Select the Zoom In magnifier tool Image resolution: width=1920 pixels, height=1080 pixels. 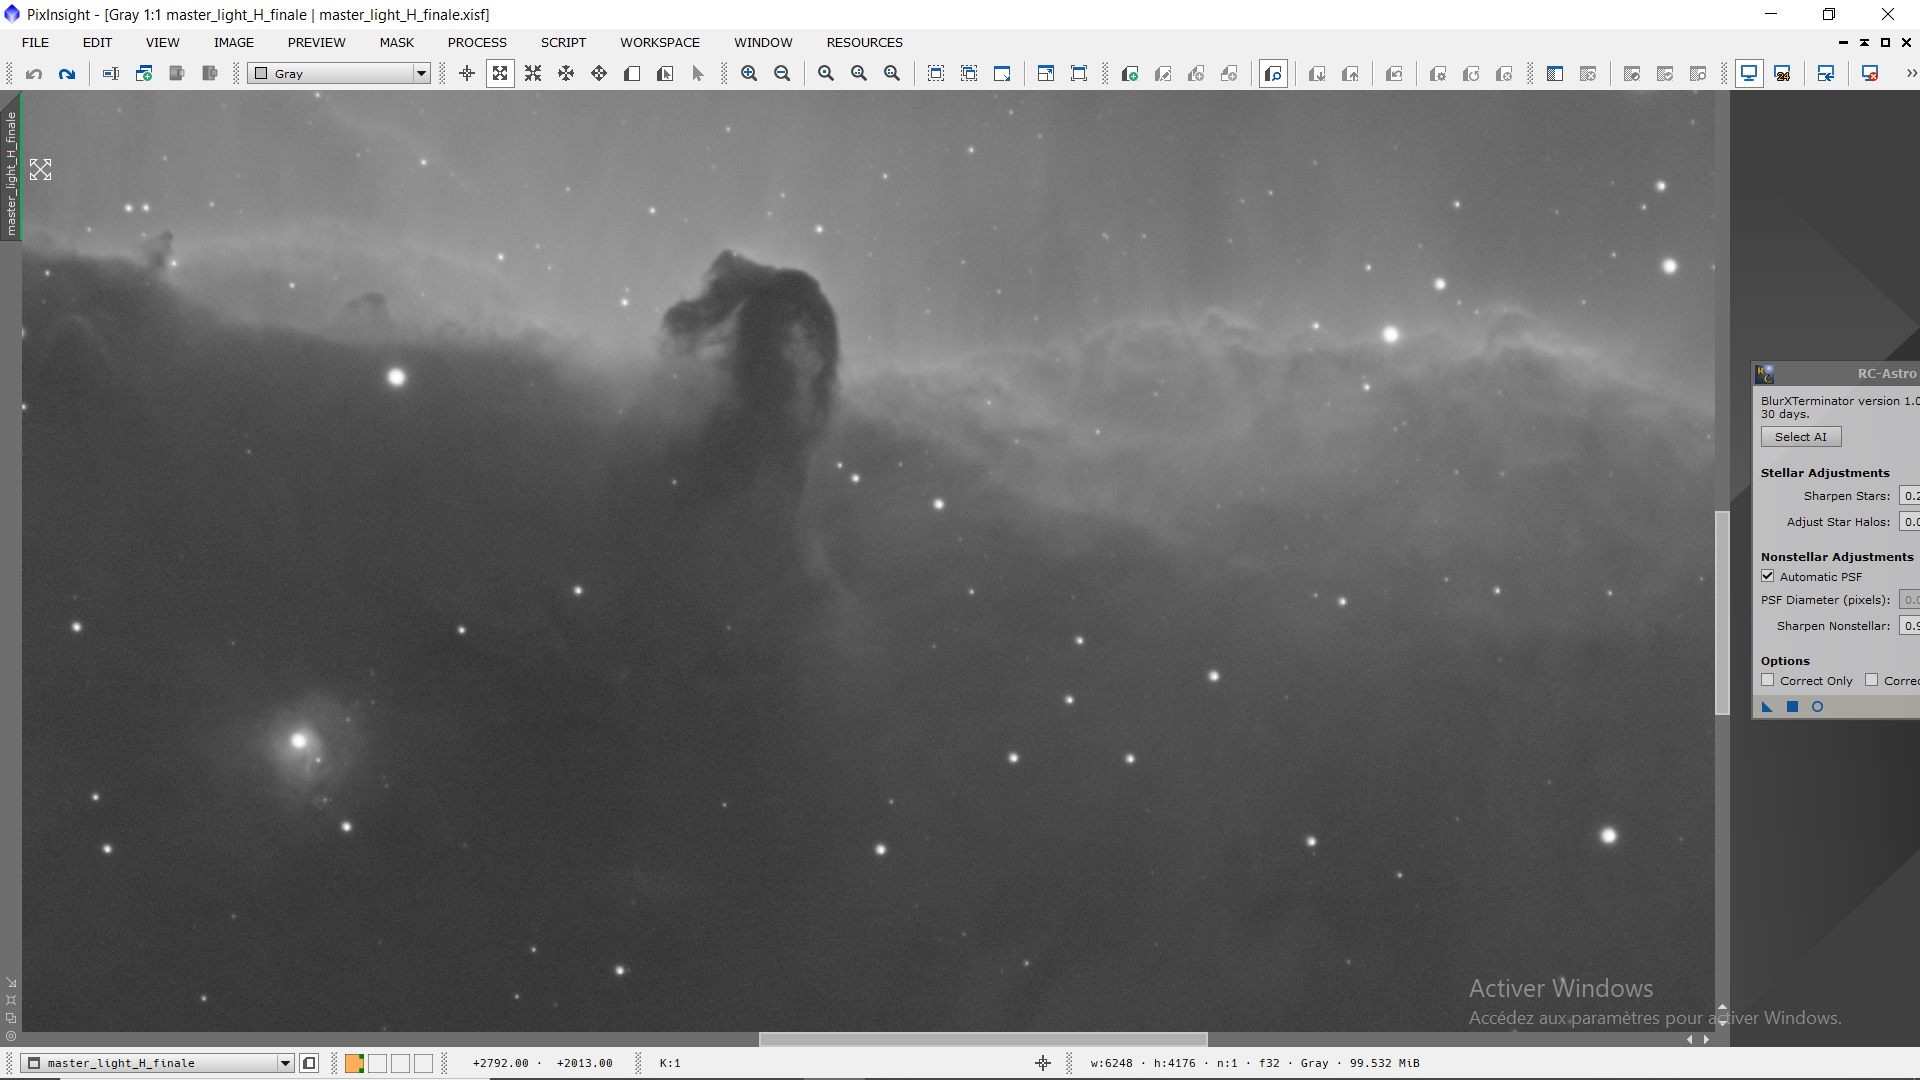tap(749, 73)
